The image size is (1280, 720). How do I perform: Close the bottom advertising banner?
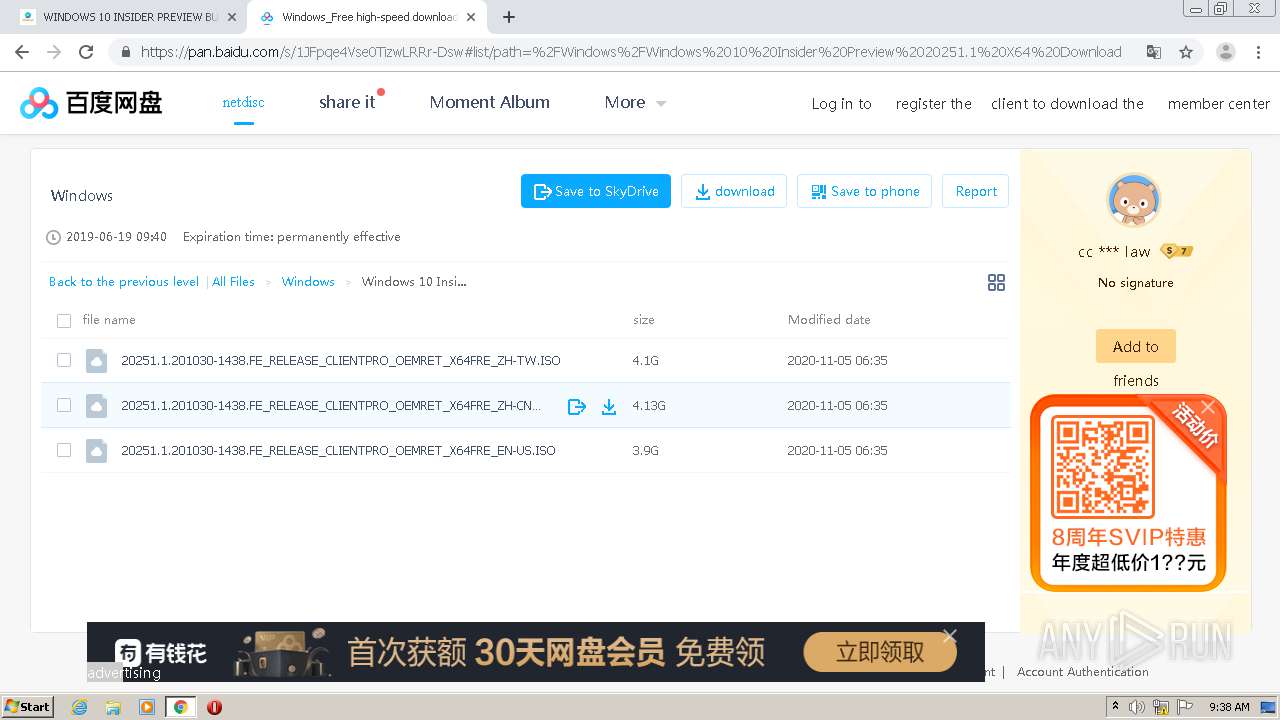[949, 636]
